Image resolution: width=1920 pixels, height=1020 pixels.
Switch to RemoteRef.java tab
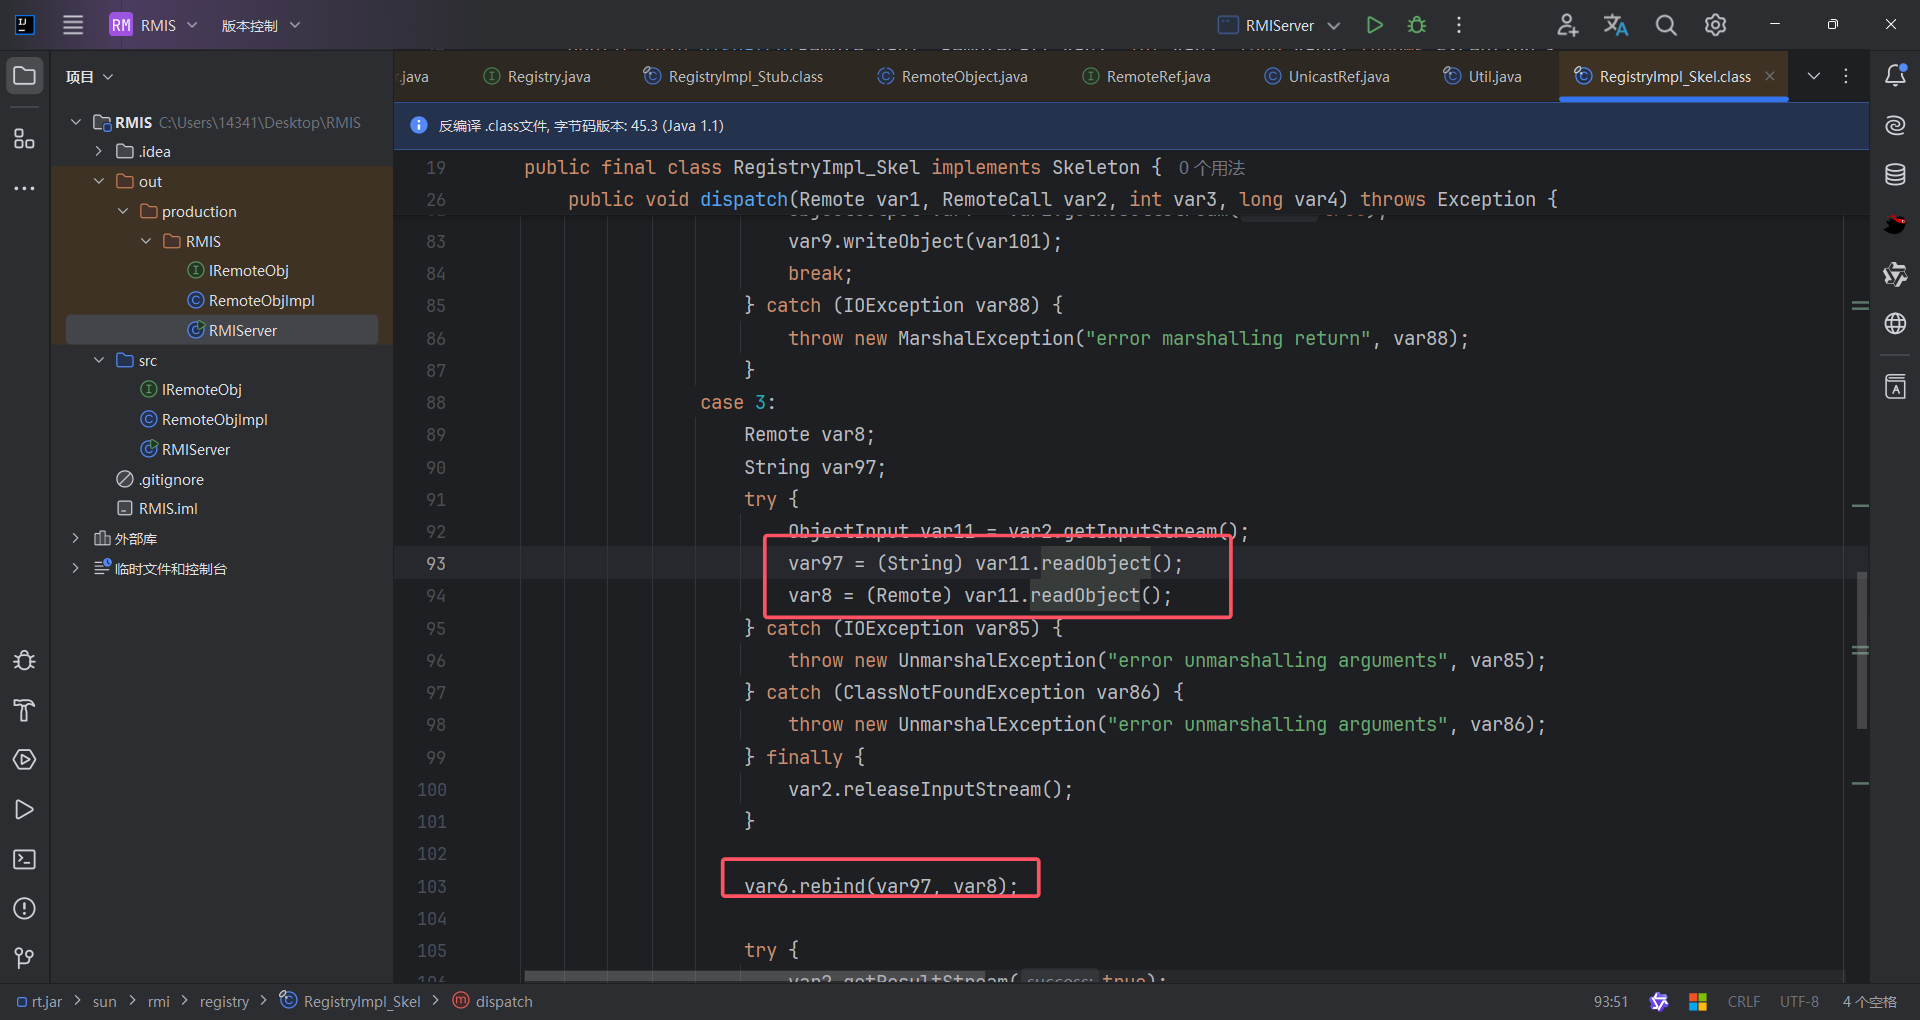[1147, 77]
